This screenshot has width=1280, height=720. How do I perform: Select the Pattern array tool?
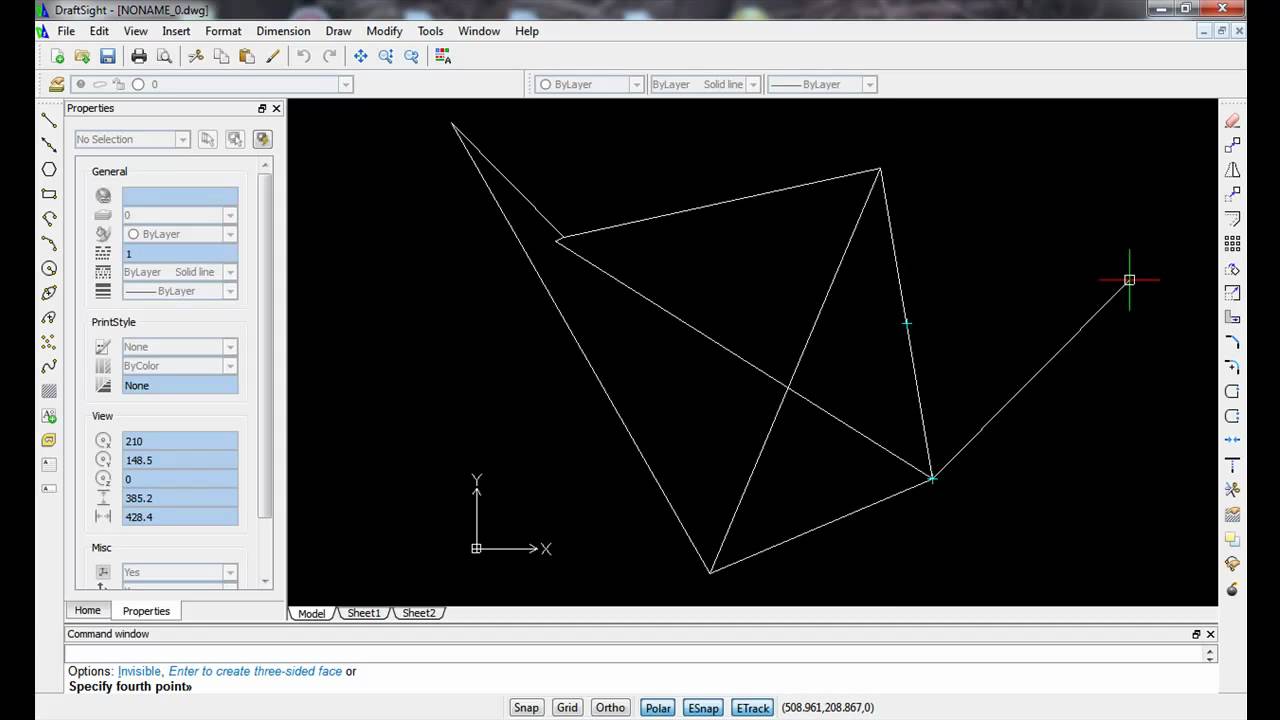click(x=1232, y=243)
